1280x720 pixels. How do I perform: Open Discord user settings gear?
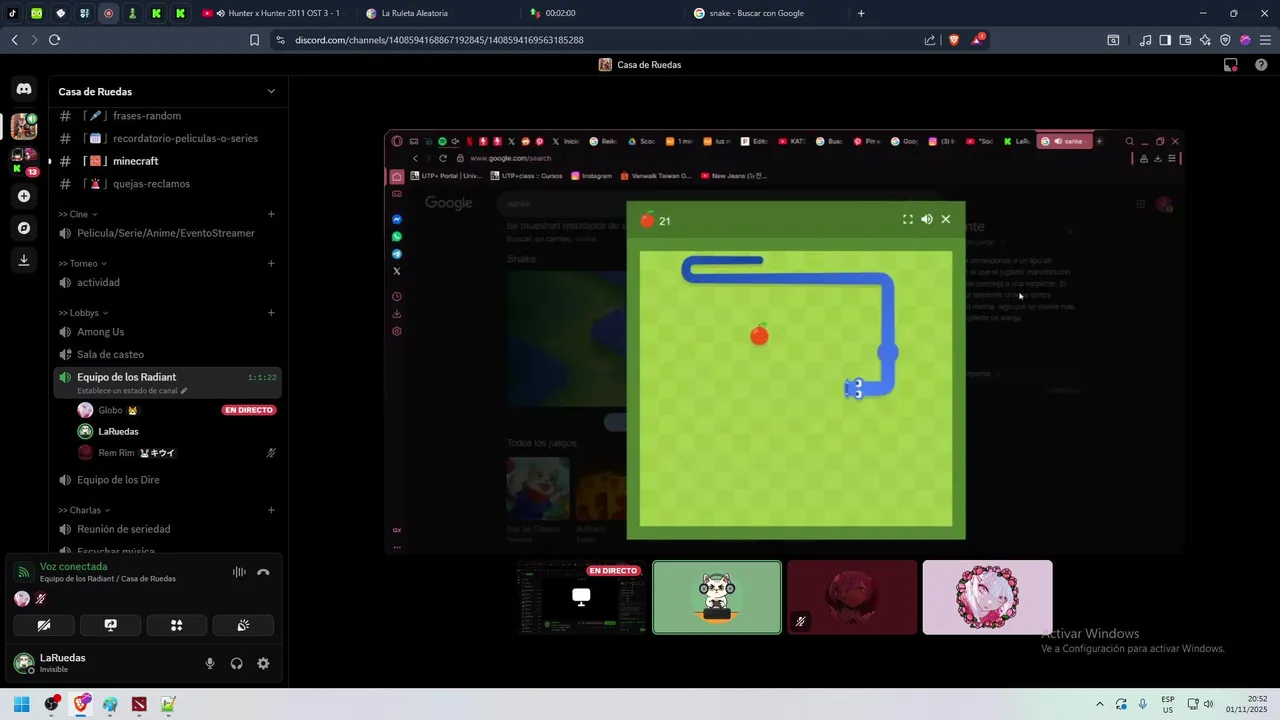click(x=263, y=663)
